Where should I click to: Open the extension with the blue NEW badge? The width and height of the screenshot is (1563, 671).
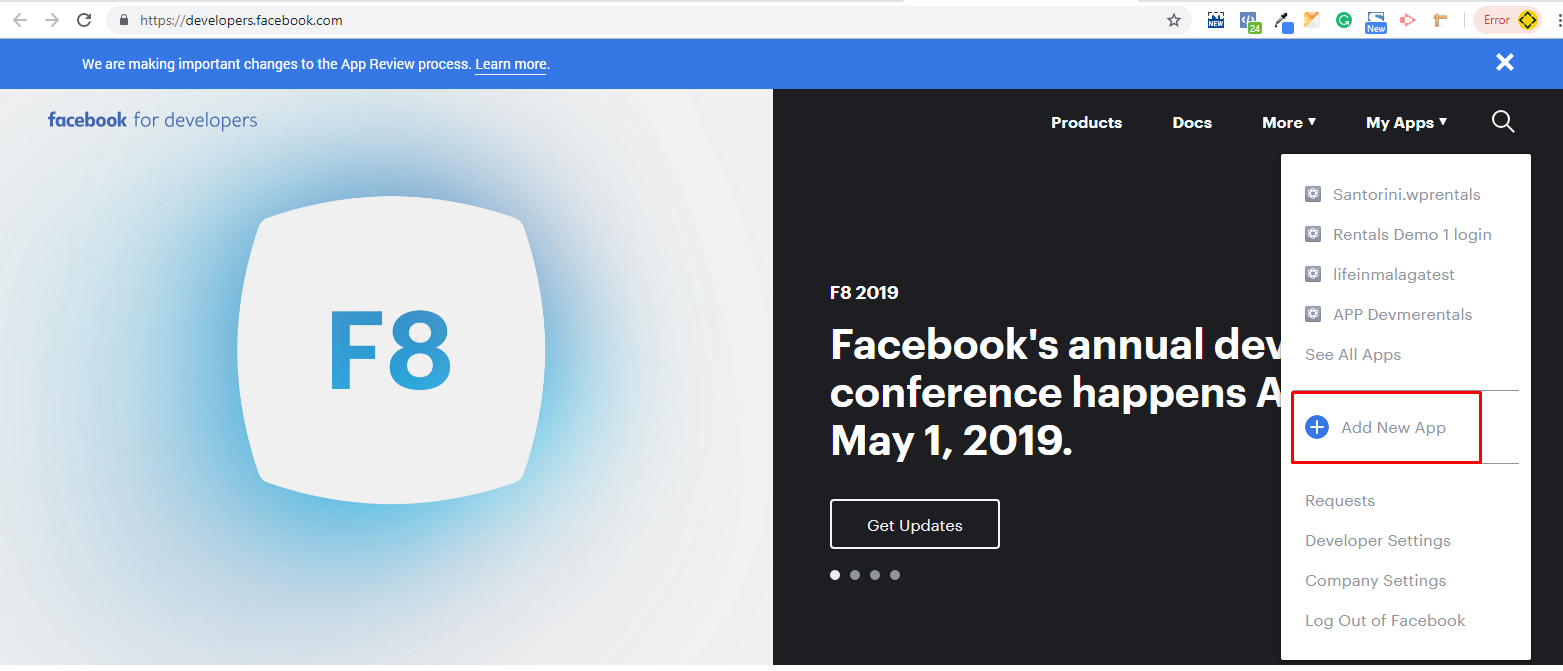(1216, 20)
